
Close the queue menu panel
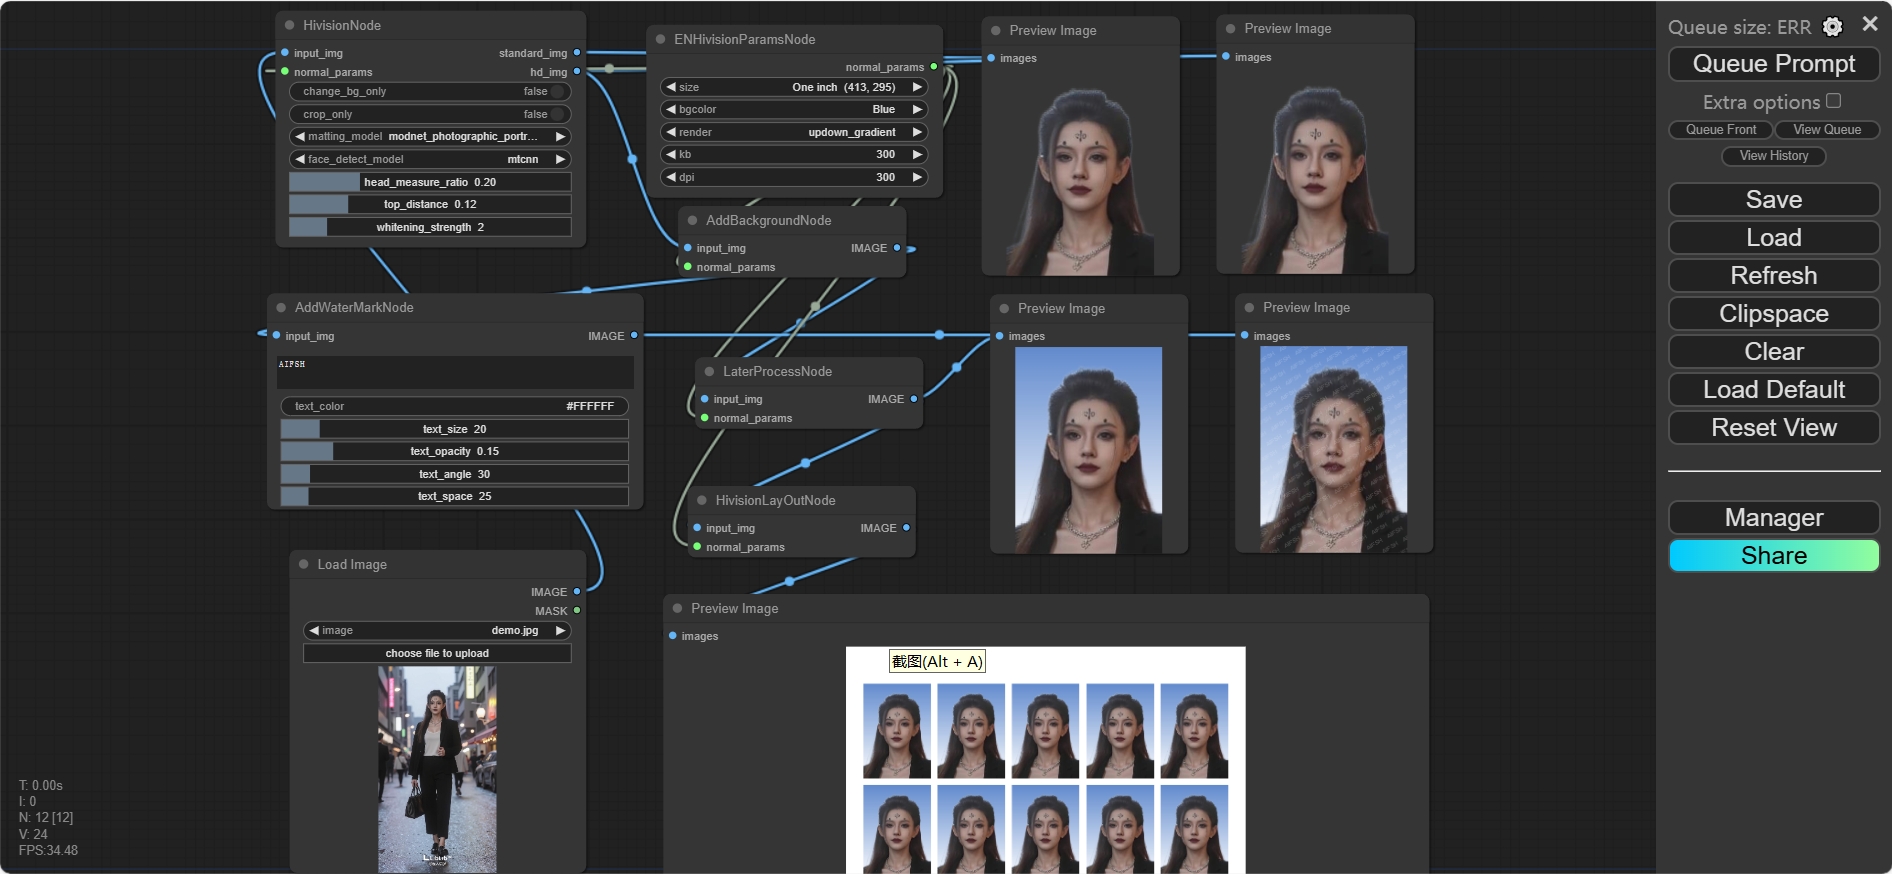[1870, 24]
